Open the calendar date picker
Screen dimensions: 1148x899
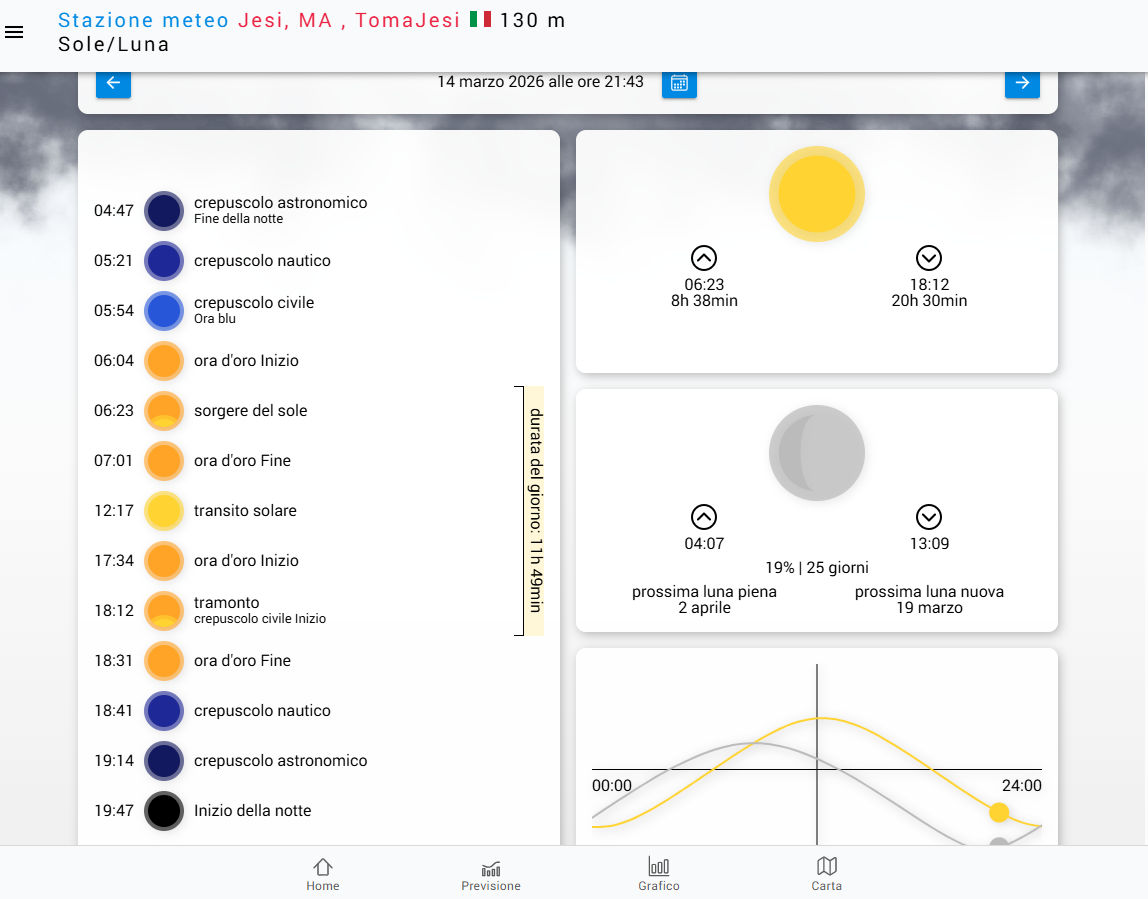[x=679, y=83]
